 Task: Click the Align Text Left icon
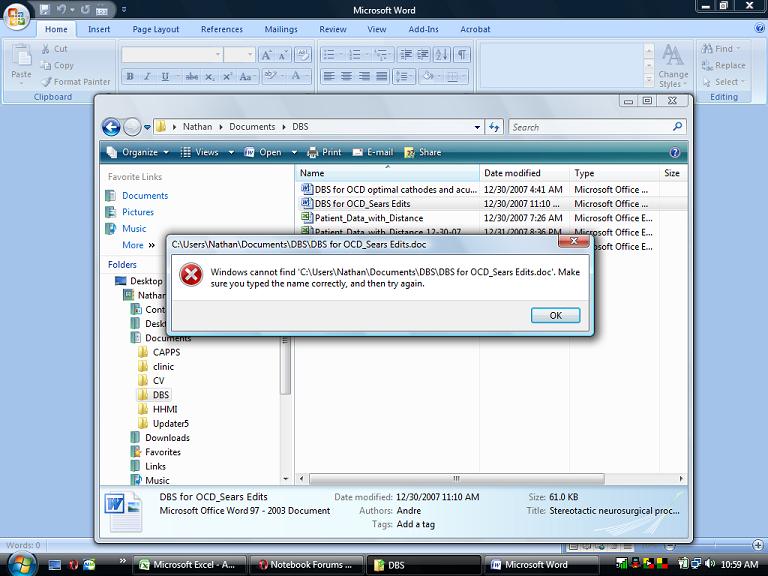[x=329, y=76]
